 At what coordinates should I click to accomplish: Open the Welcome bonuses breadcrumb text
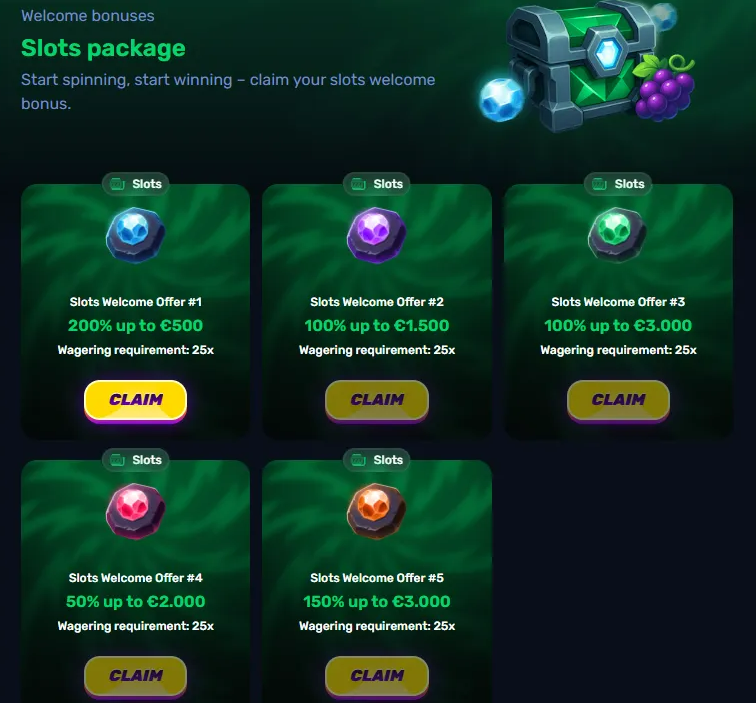pos(88,15)
